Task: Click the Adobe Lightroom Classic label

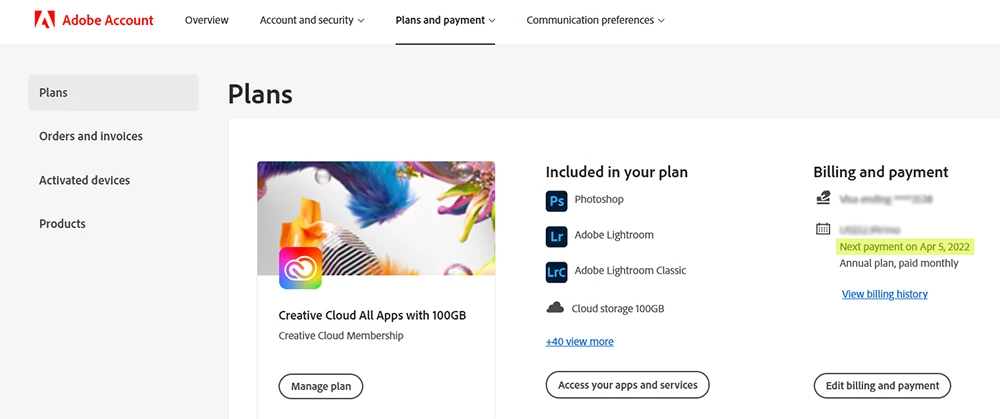Action: tap(630, 270)
